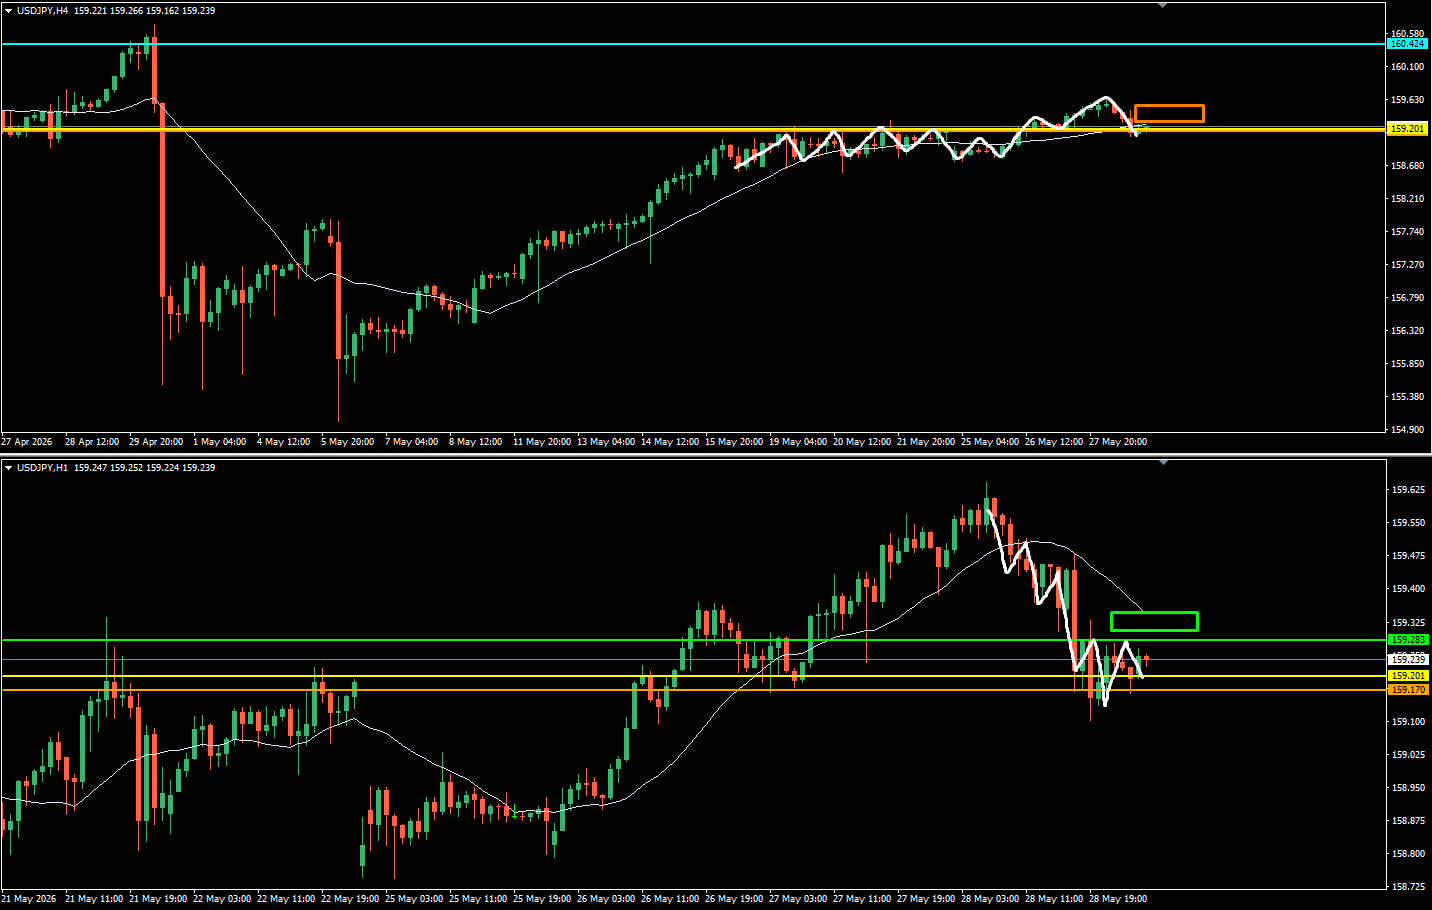1432x910 pixels.
Task: Click the 158.800 price scale value
Action: tap(1408, 854)
